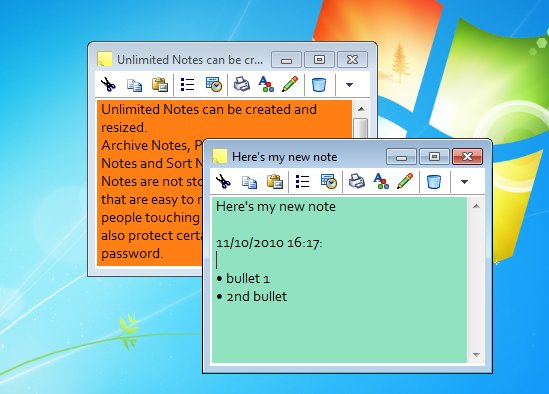Screen dimensions: 549x394
Task: Click orange note scrollbar thumb
Action: (361, 128)
